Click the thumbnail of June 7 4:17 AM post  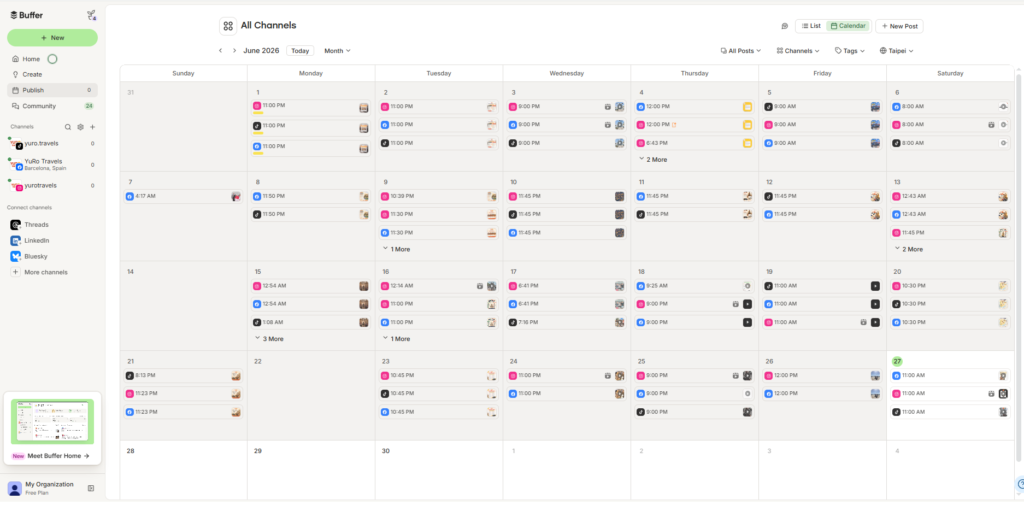point(236,196)
